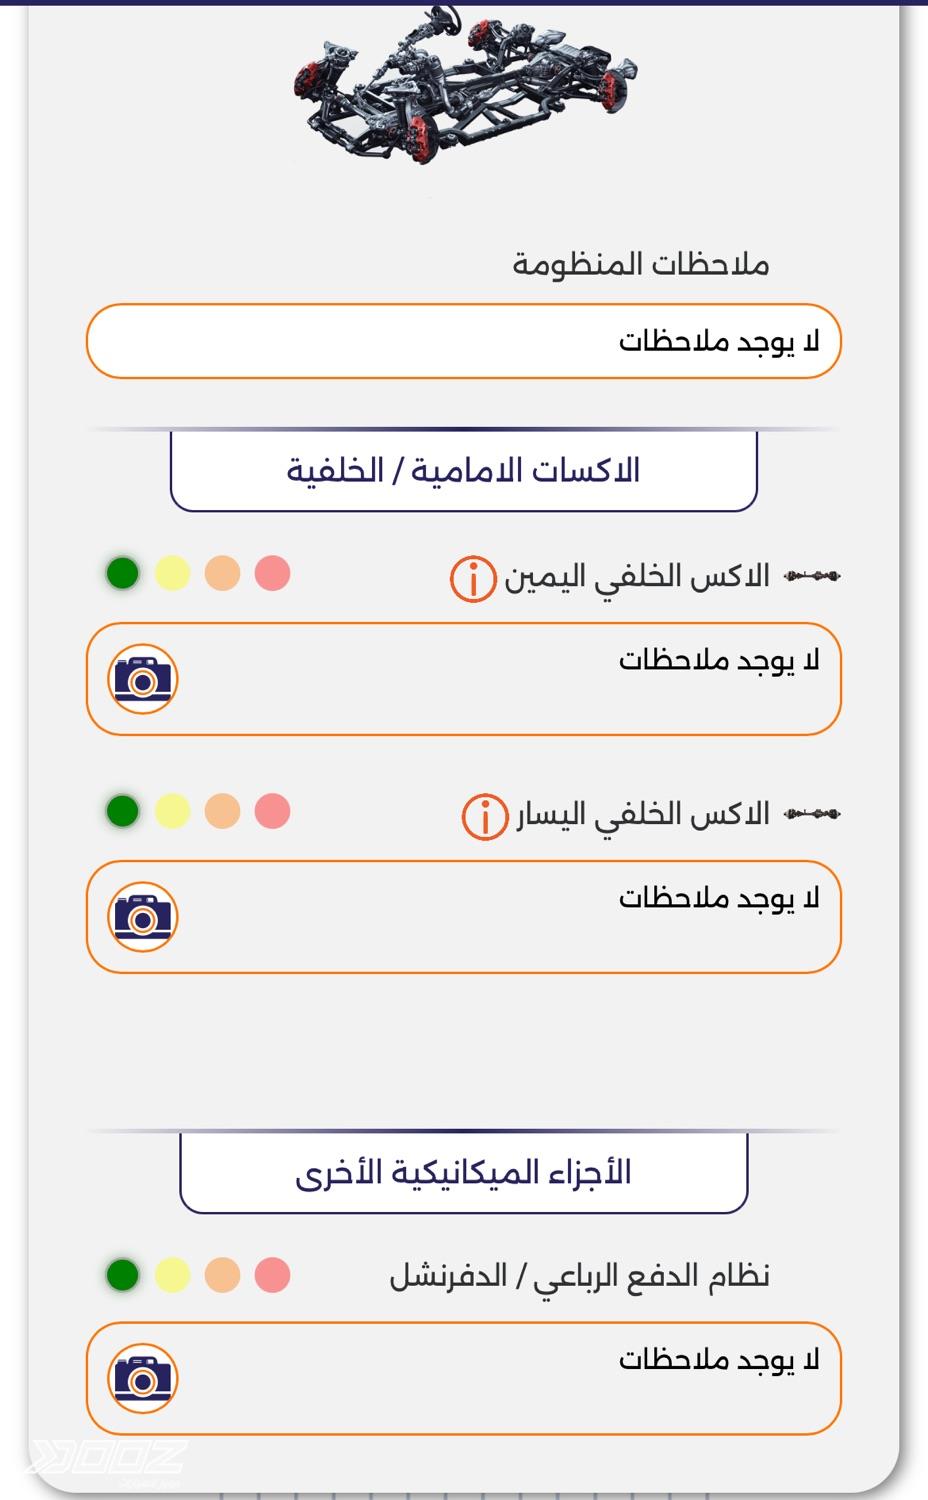928x1500 pixels.
Task: Tap camera icon in four-wheel drive notes
Action: click(143, 1378)
